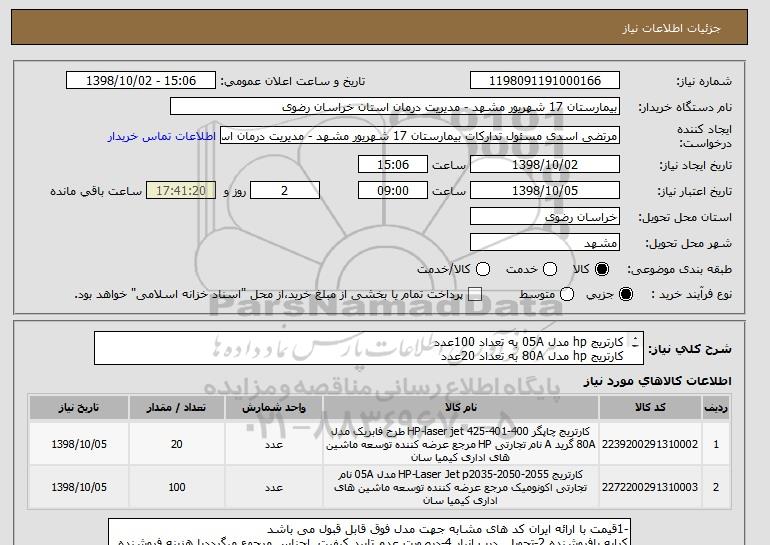Click the اطلاعات کالاهای مورد نیاز heading
The width and height of the screenshot is (770, 545).
click(x=657, y=381)
